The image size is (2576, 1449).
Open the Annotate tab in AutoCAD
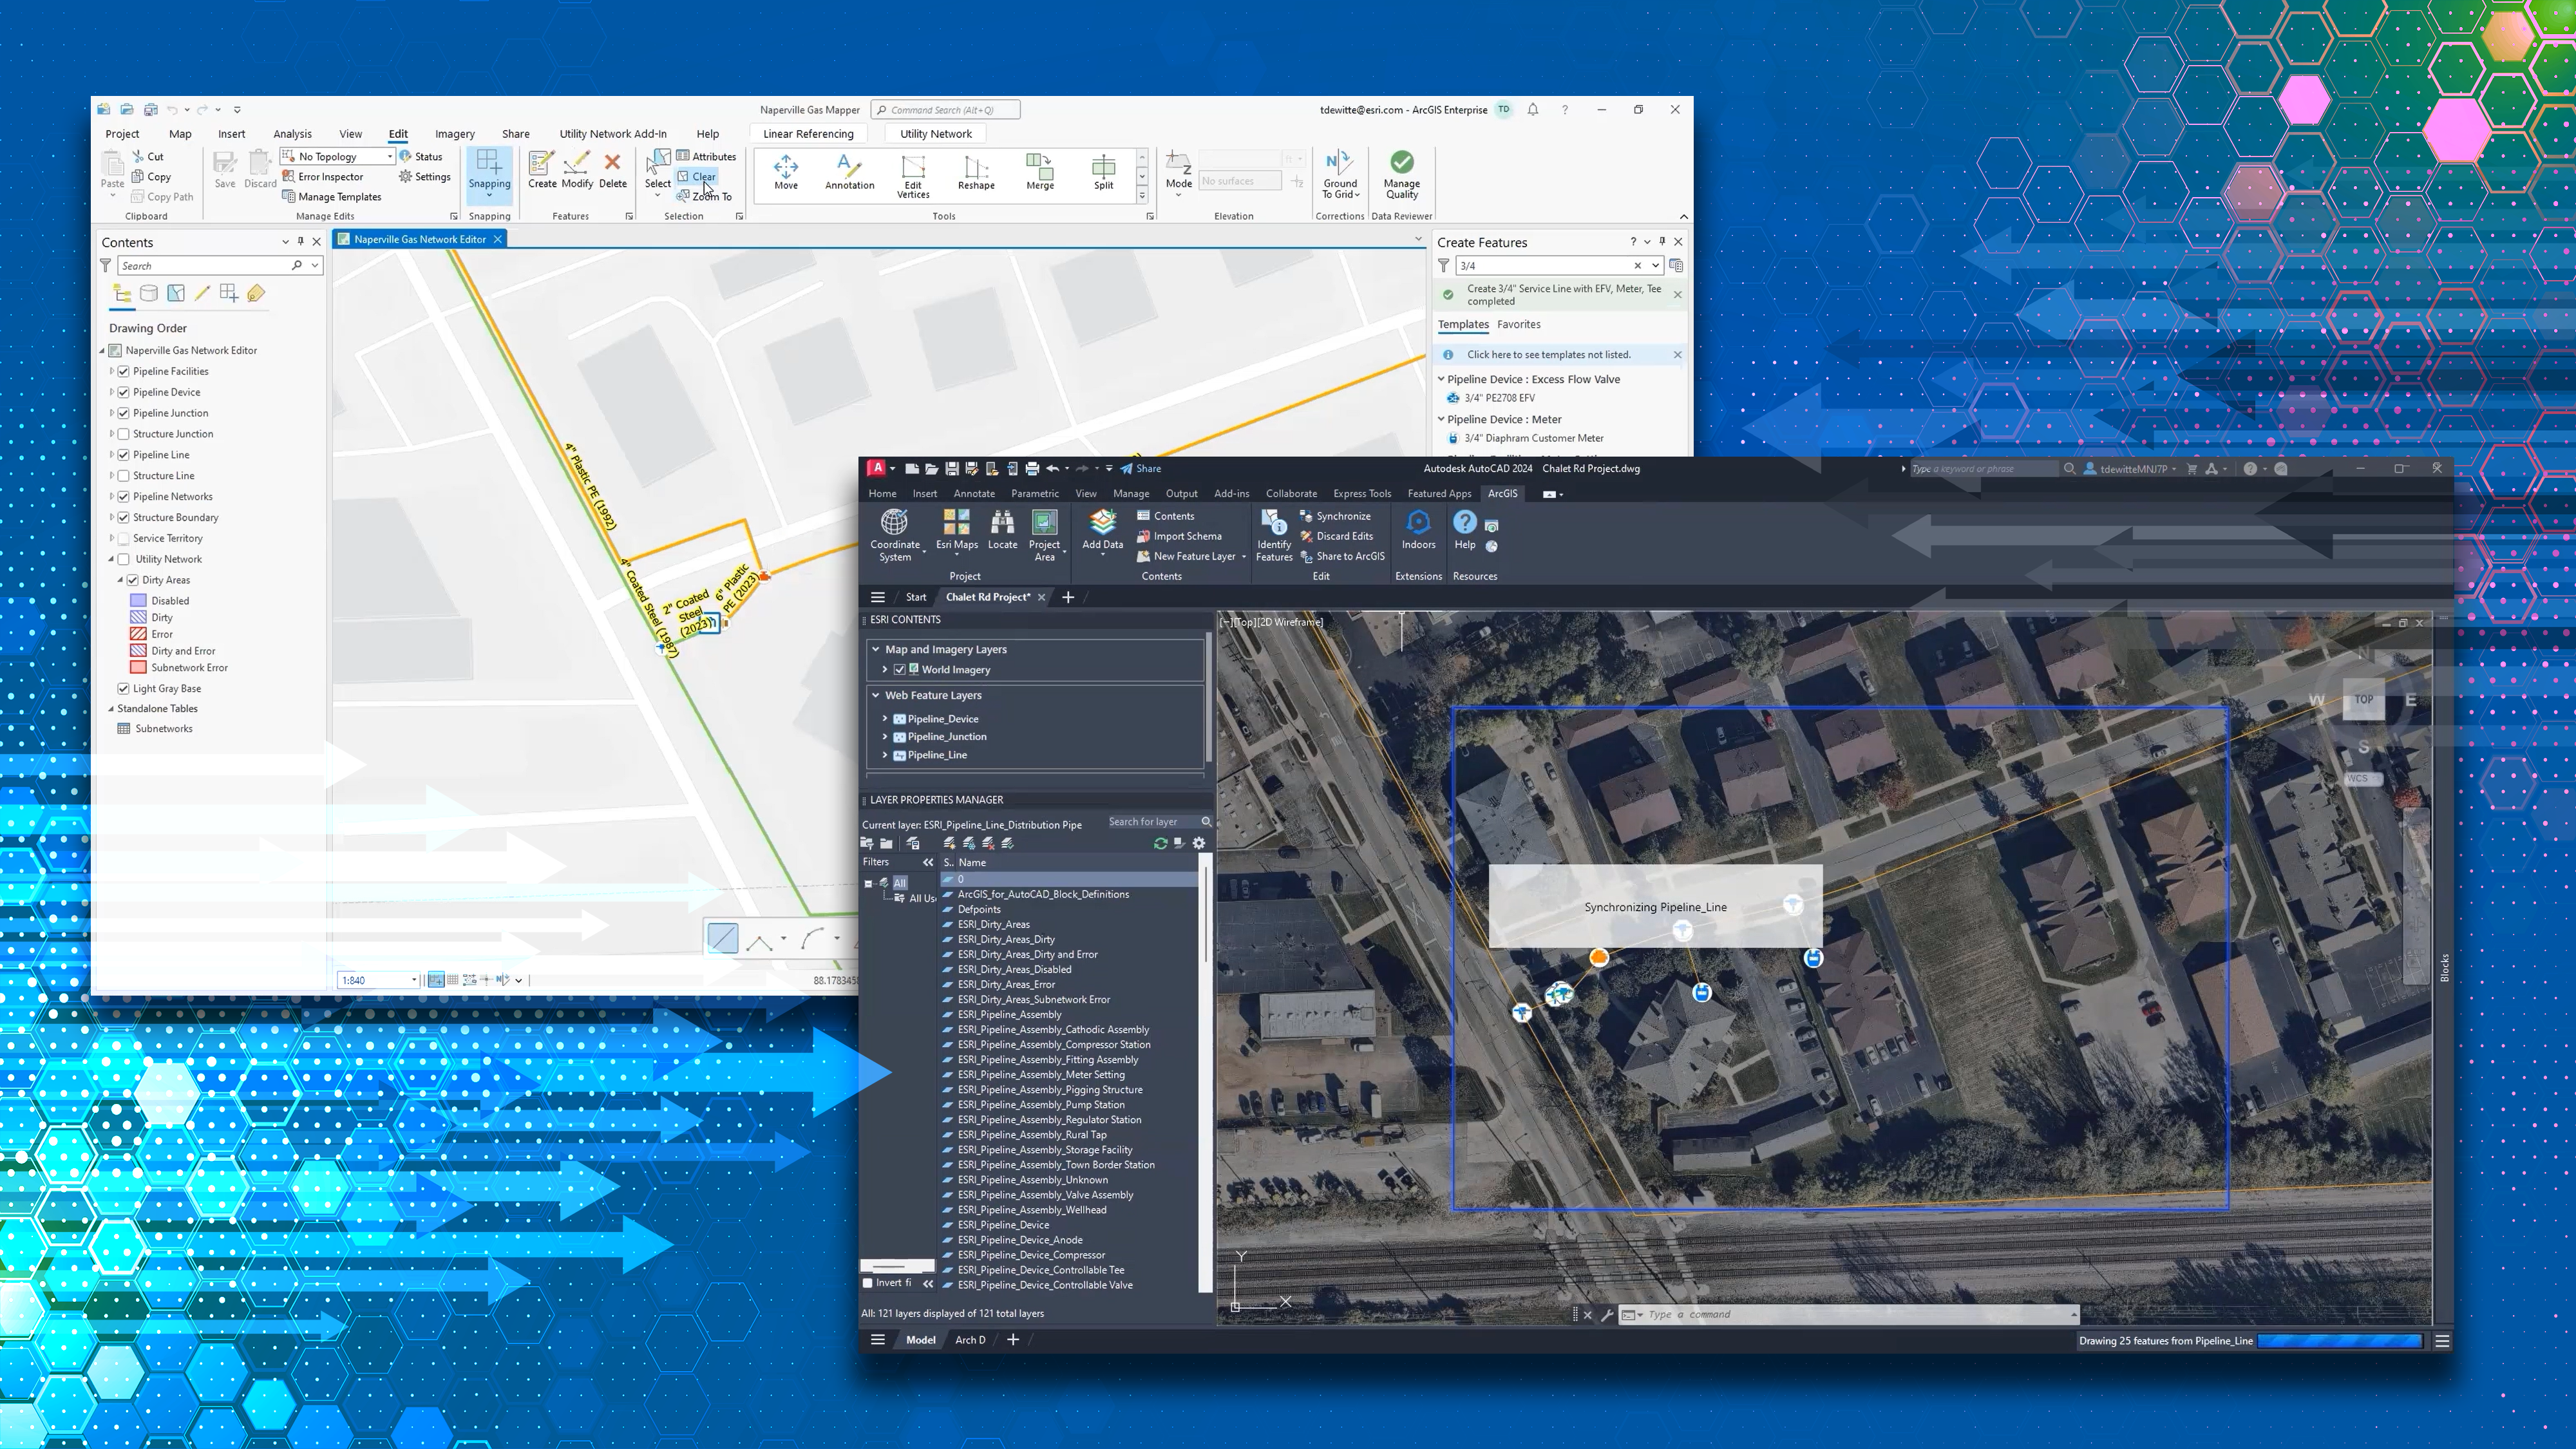(x=974, y=494)
